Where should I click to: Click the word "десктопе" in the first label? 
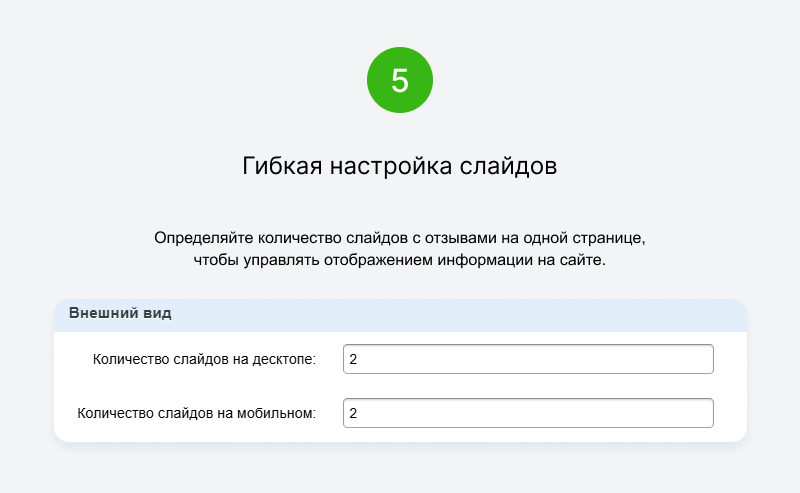click(x=284, y=359)
